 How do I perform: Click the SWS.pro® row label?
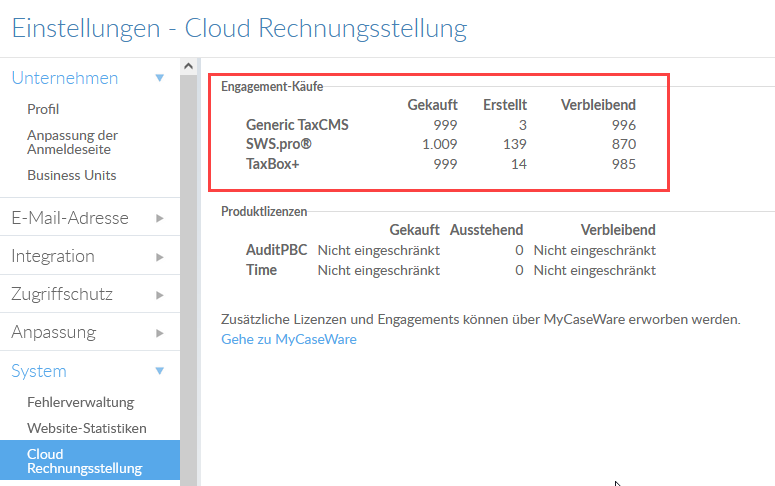(x=279, y=144)
